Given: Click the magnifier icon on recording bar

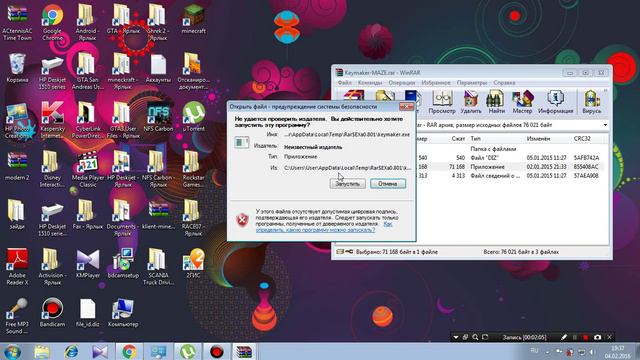Looking at the screenshot, I should pos(475,337).
